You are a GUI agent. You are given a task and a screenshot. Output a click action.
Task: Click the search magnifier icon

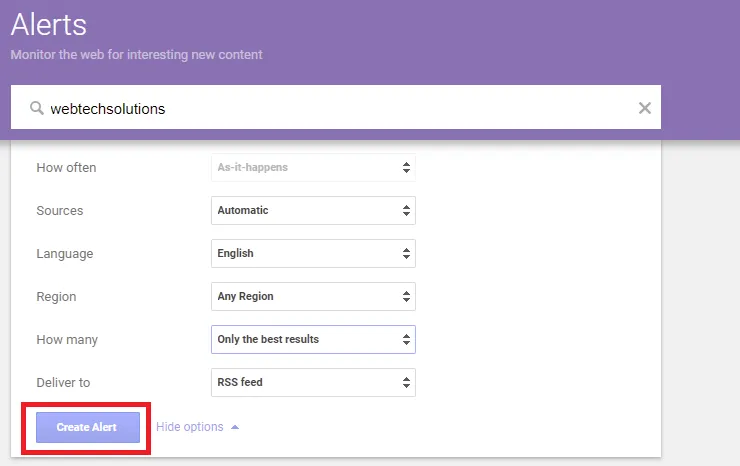coord(37,108)
